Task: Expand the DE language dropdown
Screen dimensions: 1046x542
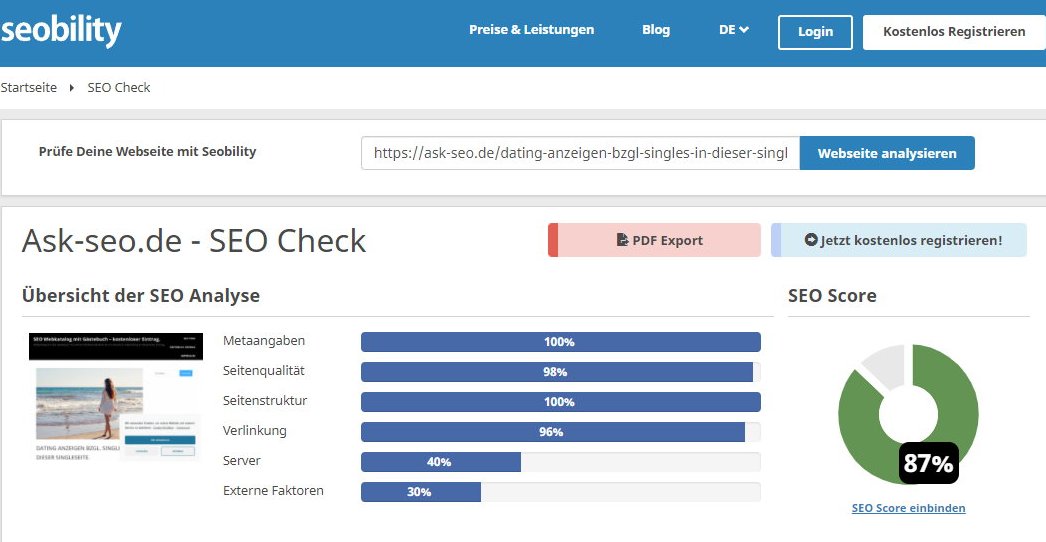Action: (x=734, y=30)
